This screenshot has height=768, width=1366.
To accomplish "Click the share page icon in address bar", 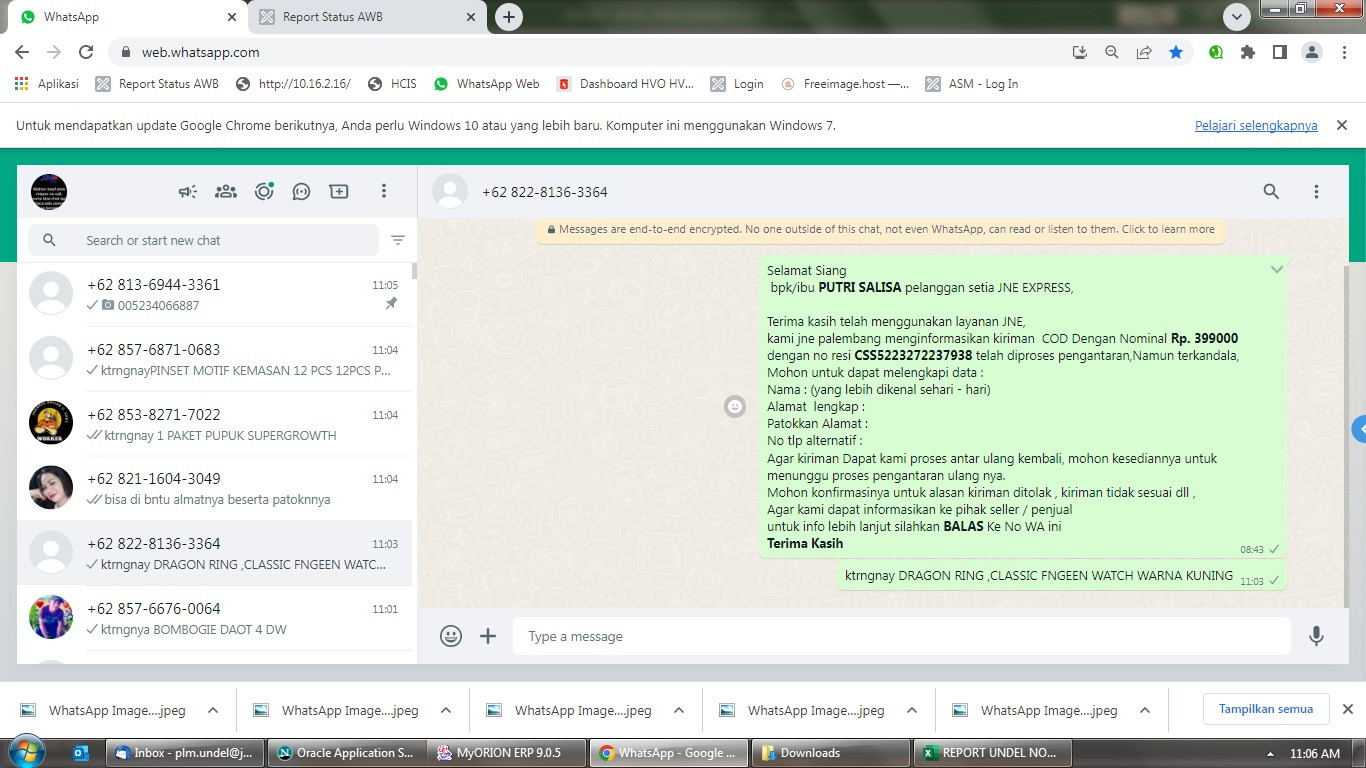I will pos(1144,52).
